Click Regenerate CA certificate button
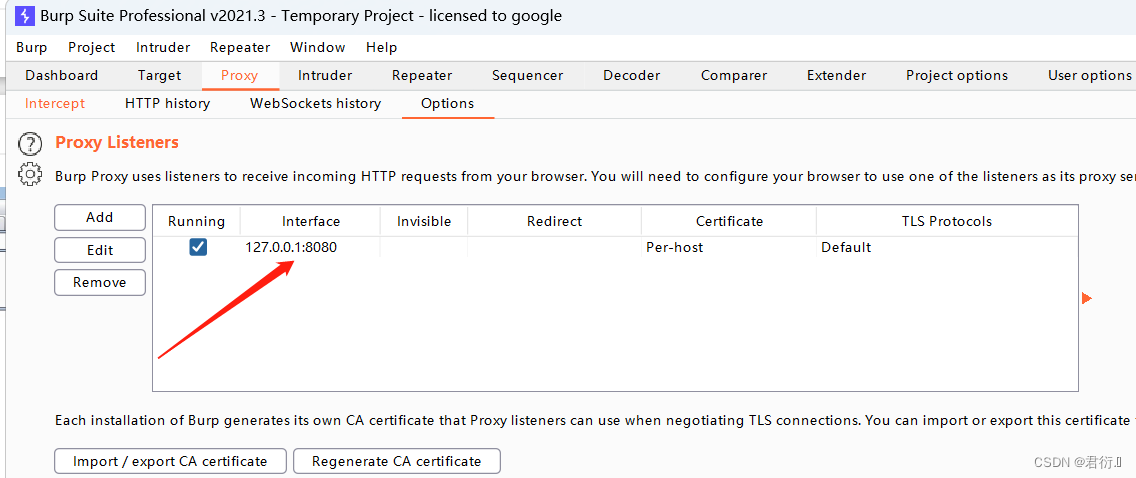1136x478 pixels. (396, 461)
